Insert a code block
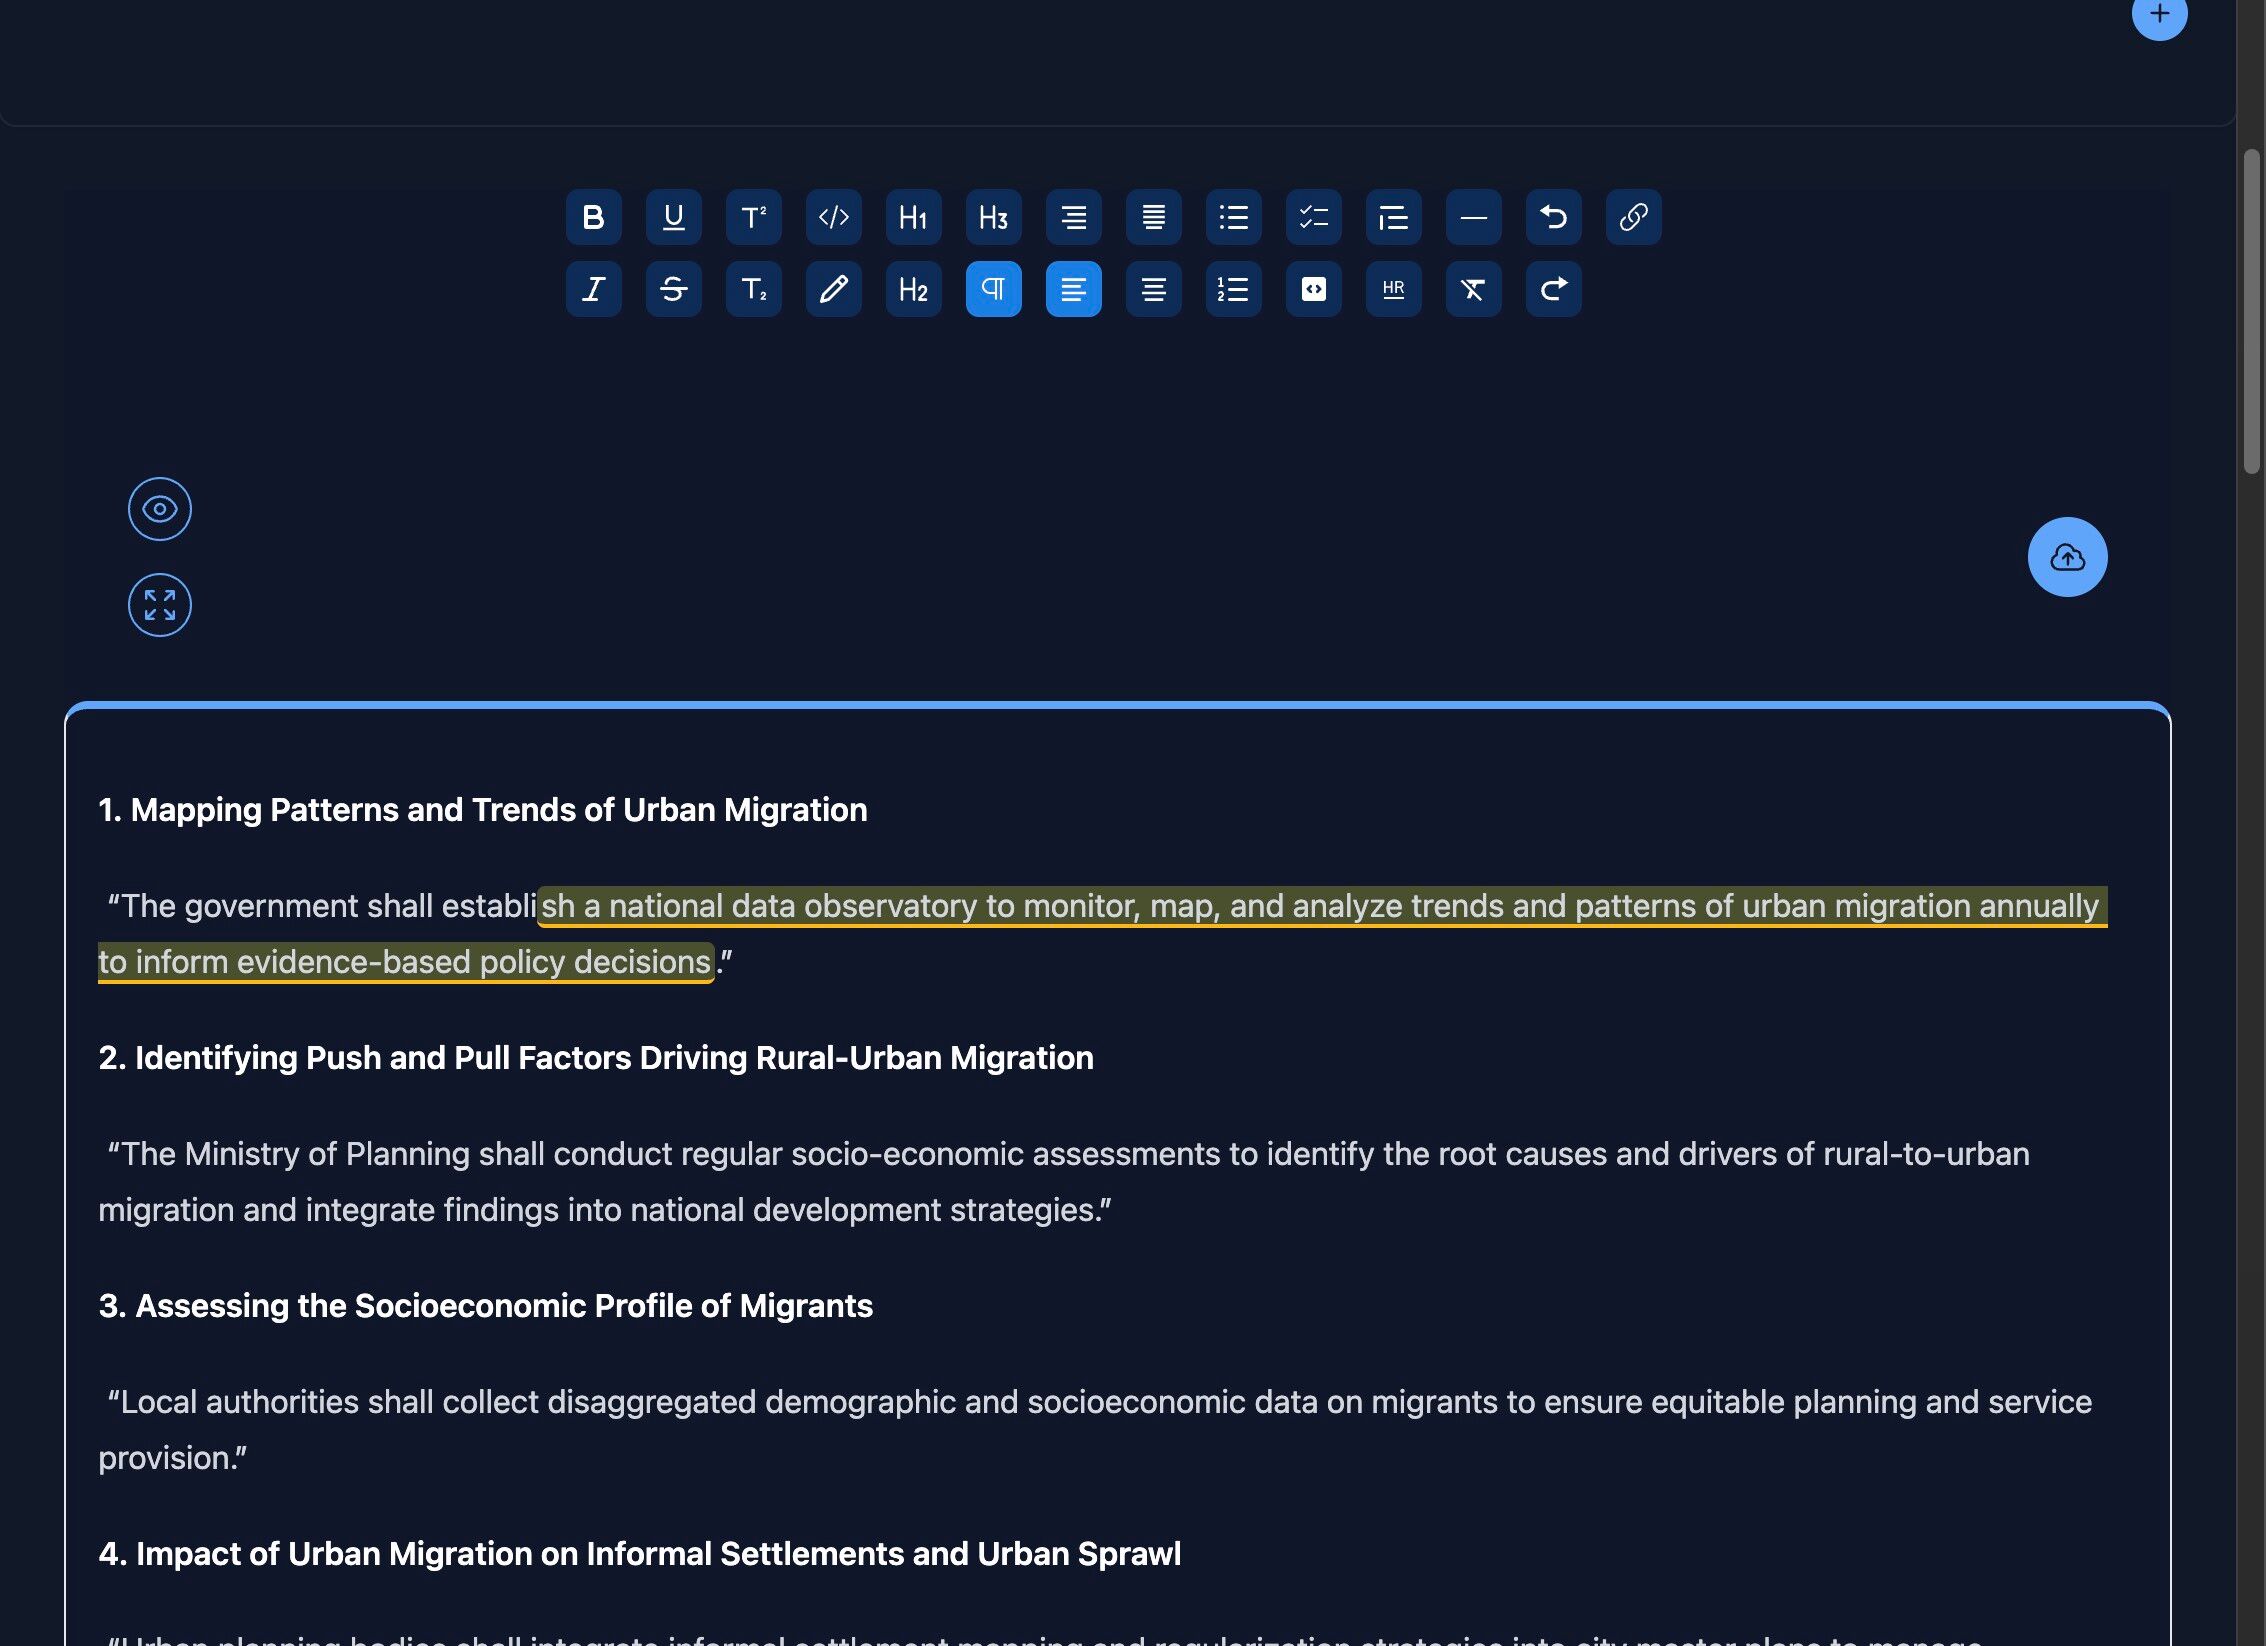This screenshot has height=1646, width=2266. [x=1313, y=289]
